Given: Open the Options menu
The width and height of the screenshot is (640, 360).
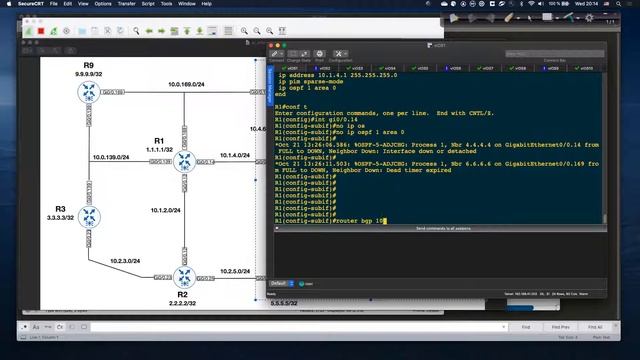Looking at the screenshot, I should click(x=103, y=4).
